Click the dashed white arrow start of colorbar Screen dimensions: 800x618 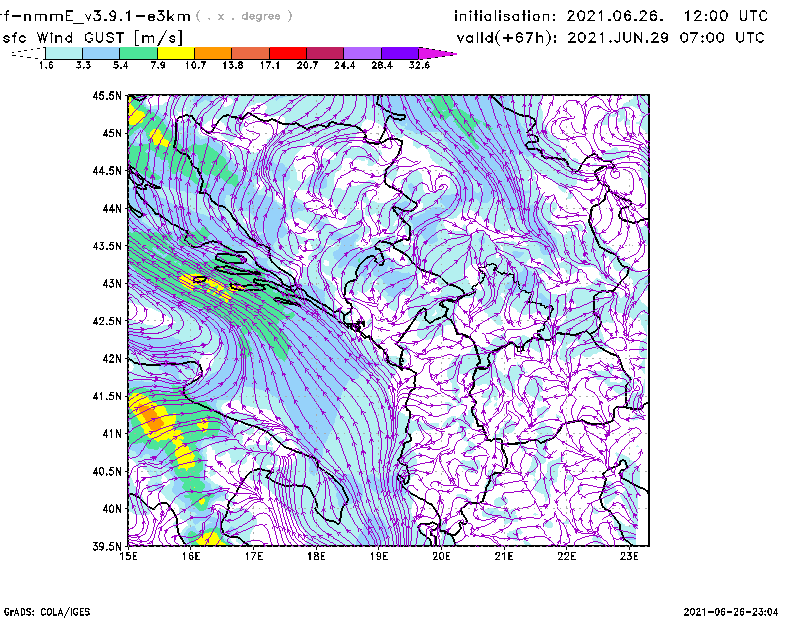(x=28, y=53)
